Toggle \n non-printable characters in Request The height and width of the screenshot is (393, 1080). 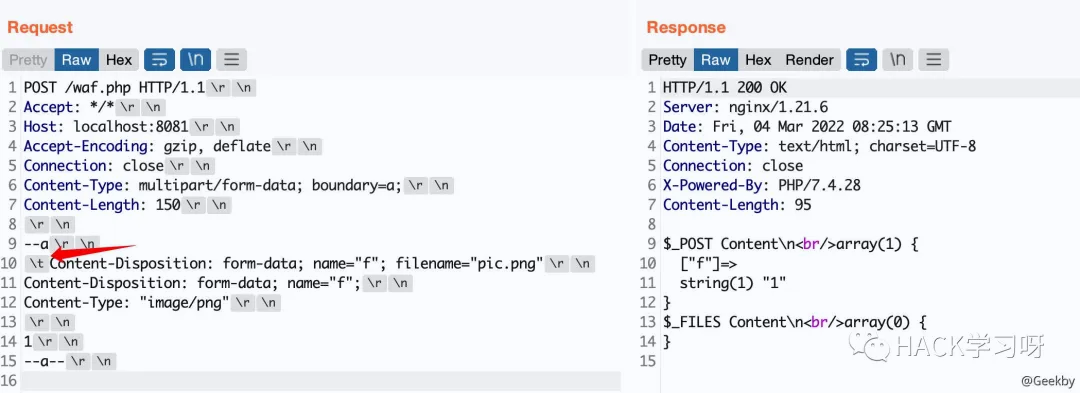tap(196, 60)
